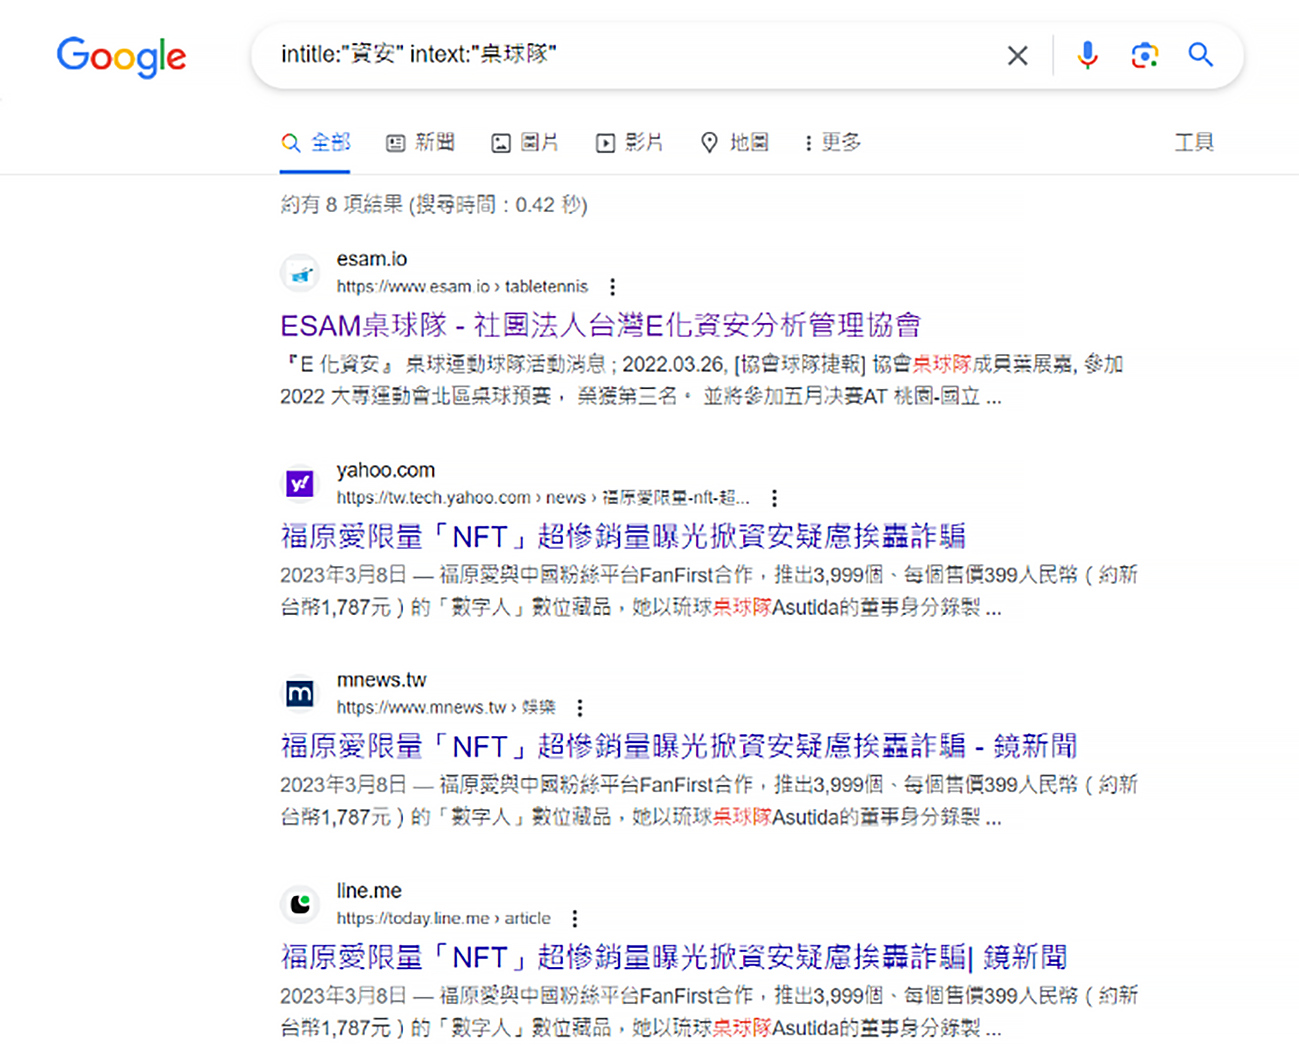Image resolution: width=1299 pixels, height=1056 pixels.
Task: Open options menu for yahoo.com result
Action: (774, 498)
